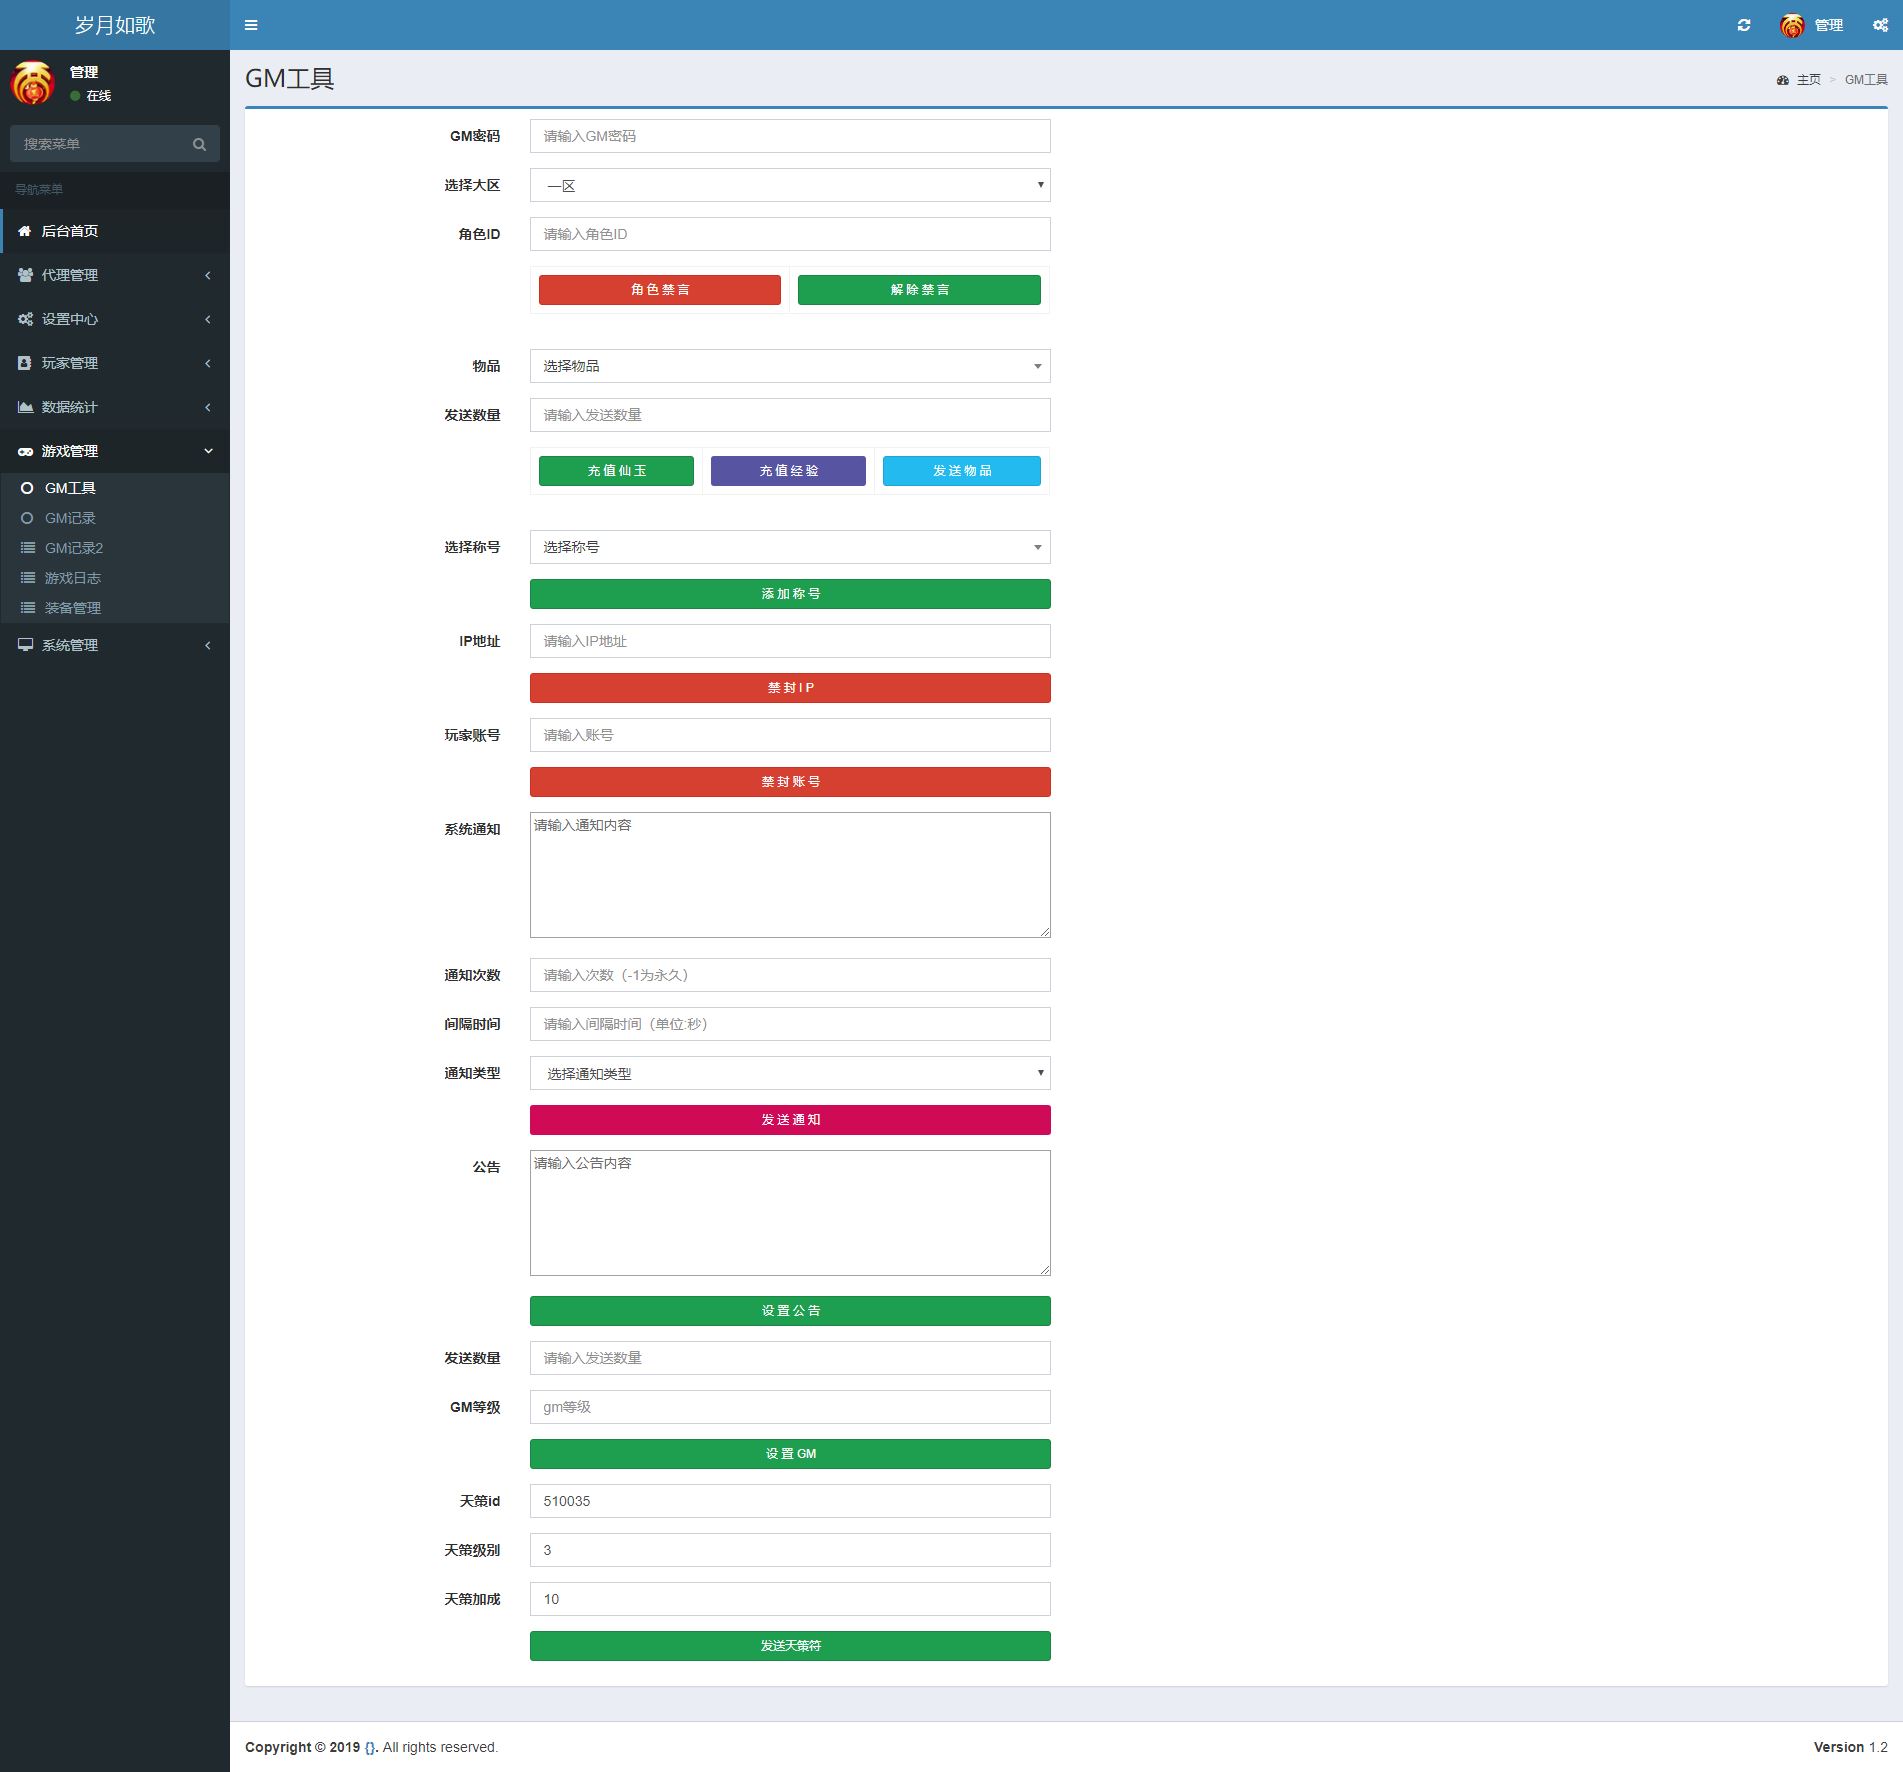Click the gamepad icon beside 游戏管理

(x=25, y=451)
